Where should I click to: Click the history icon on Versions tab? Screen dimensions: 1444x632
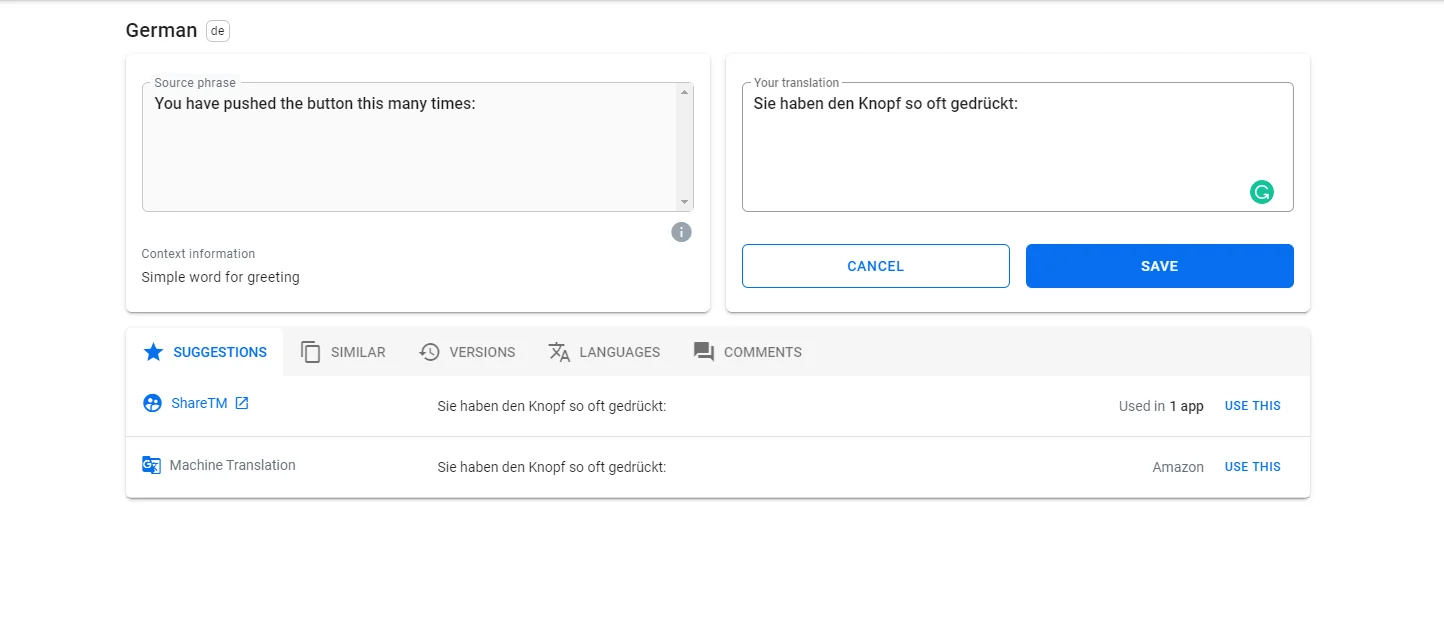(430, 352)
